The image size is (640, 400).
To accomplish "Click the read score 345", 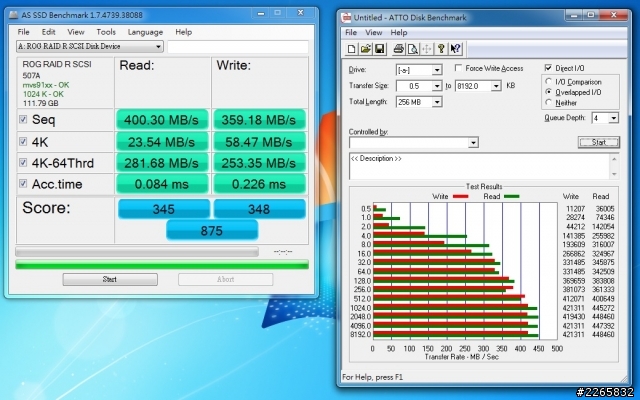I will [164, 209].
